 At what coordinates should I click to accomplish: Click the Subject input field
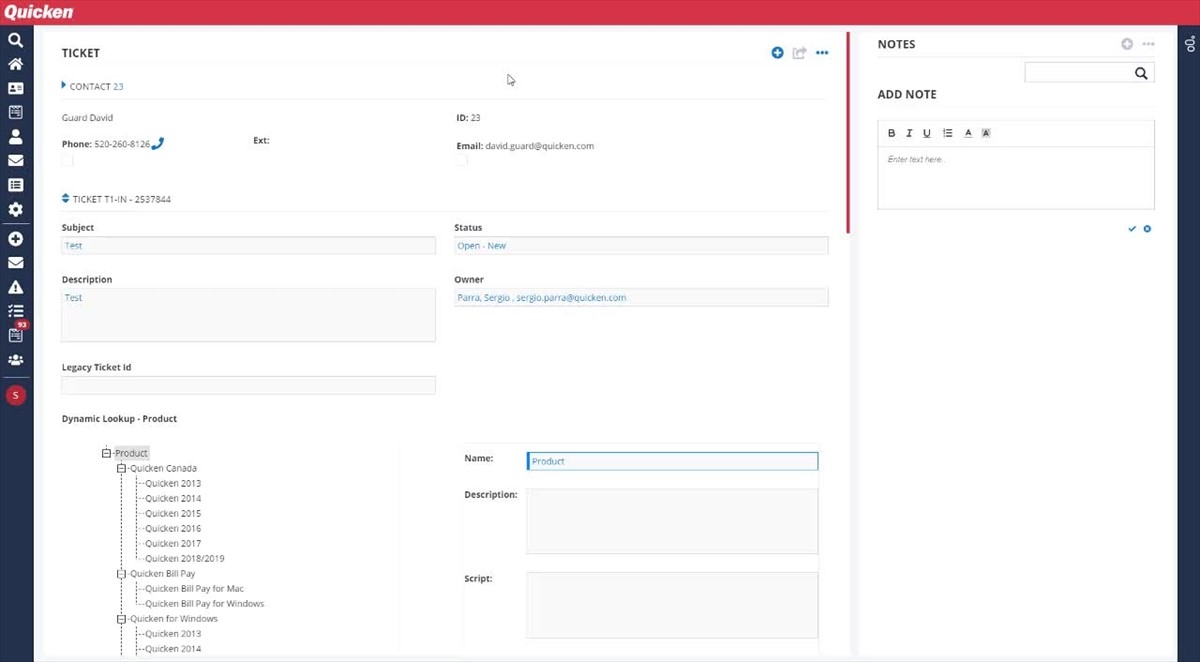click(248, 246)
